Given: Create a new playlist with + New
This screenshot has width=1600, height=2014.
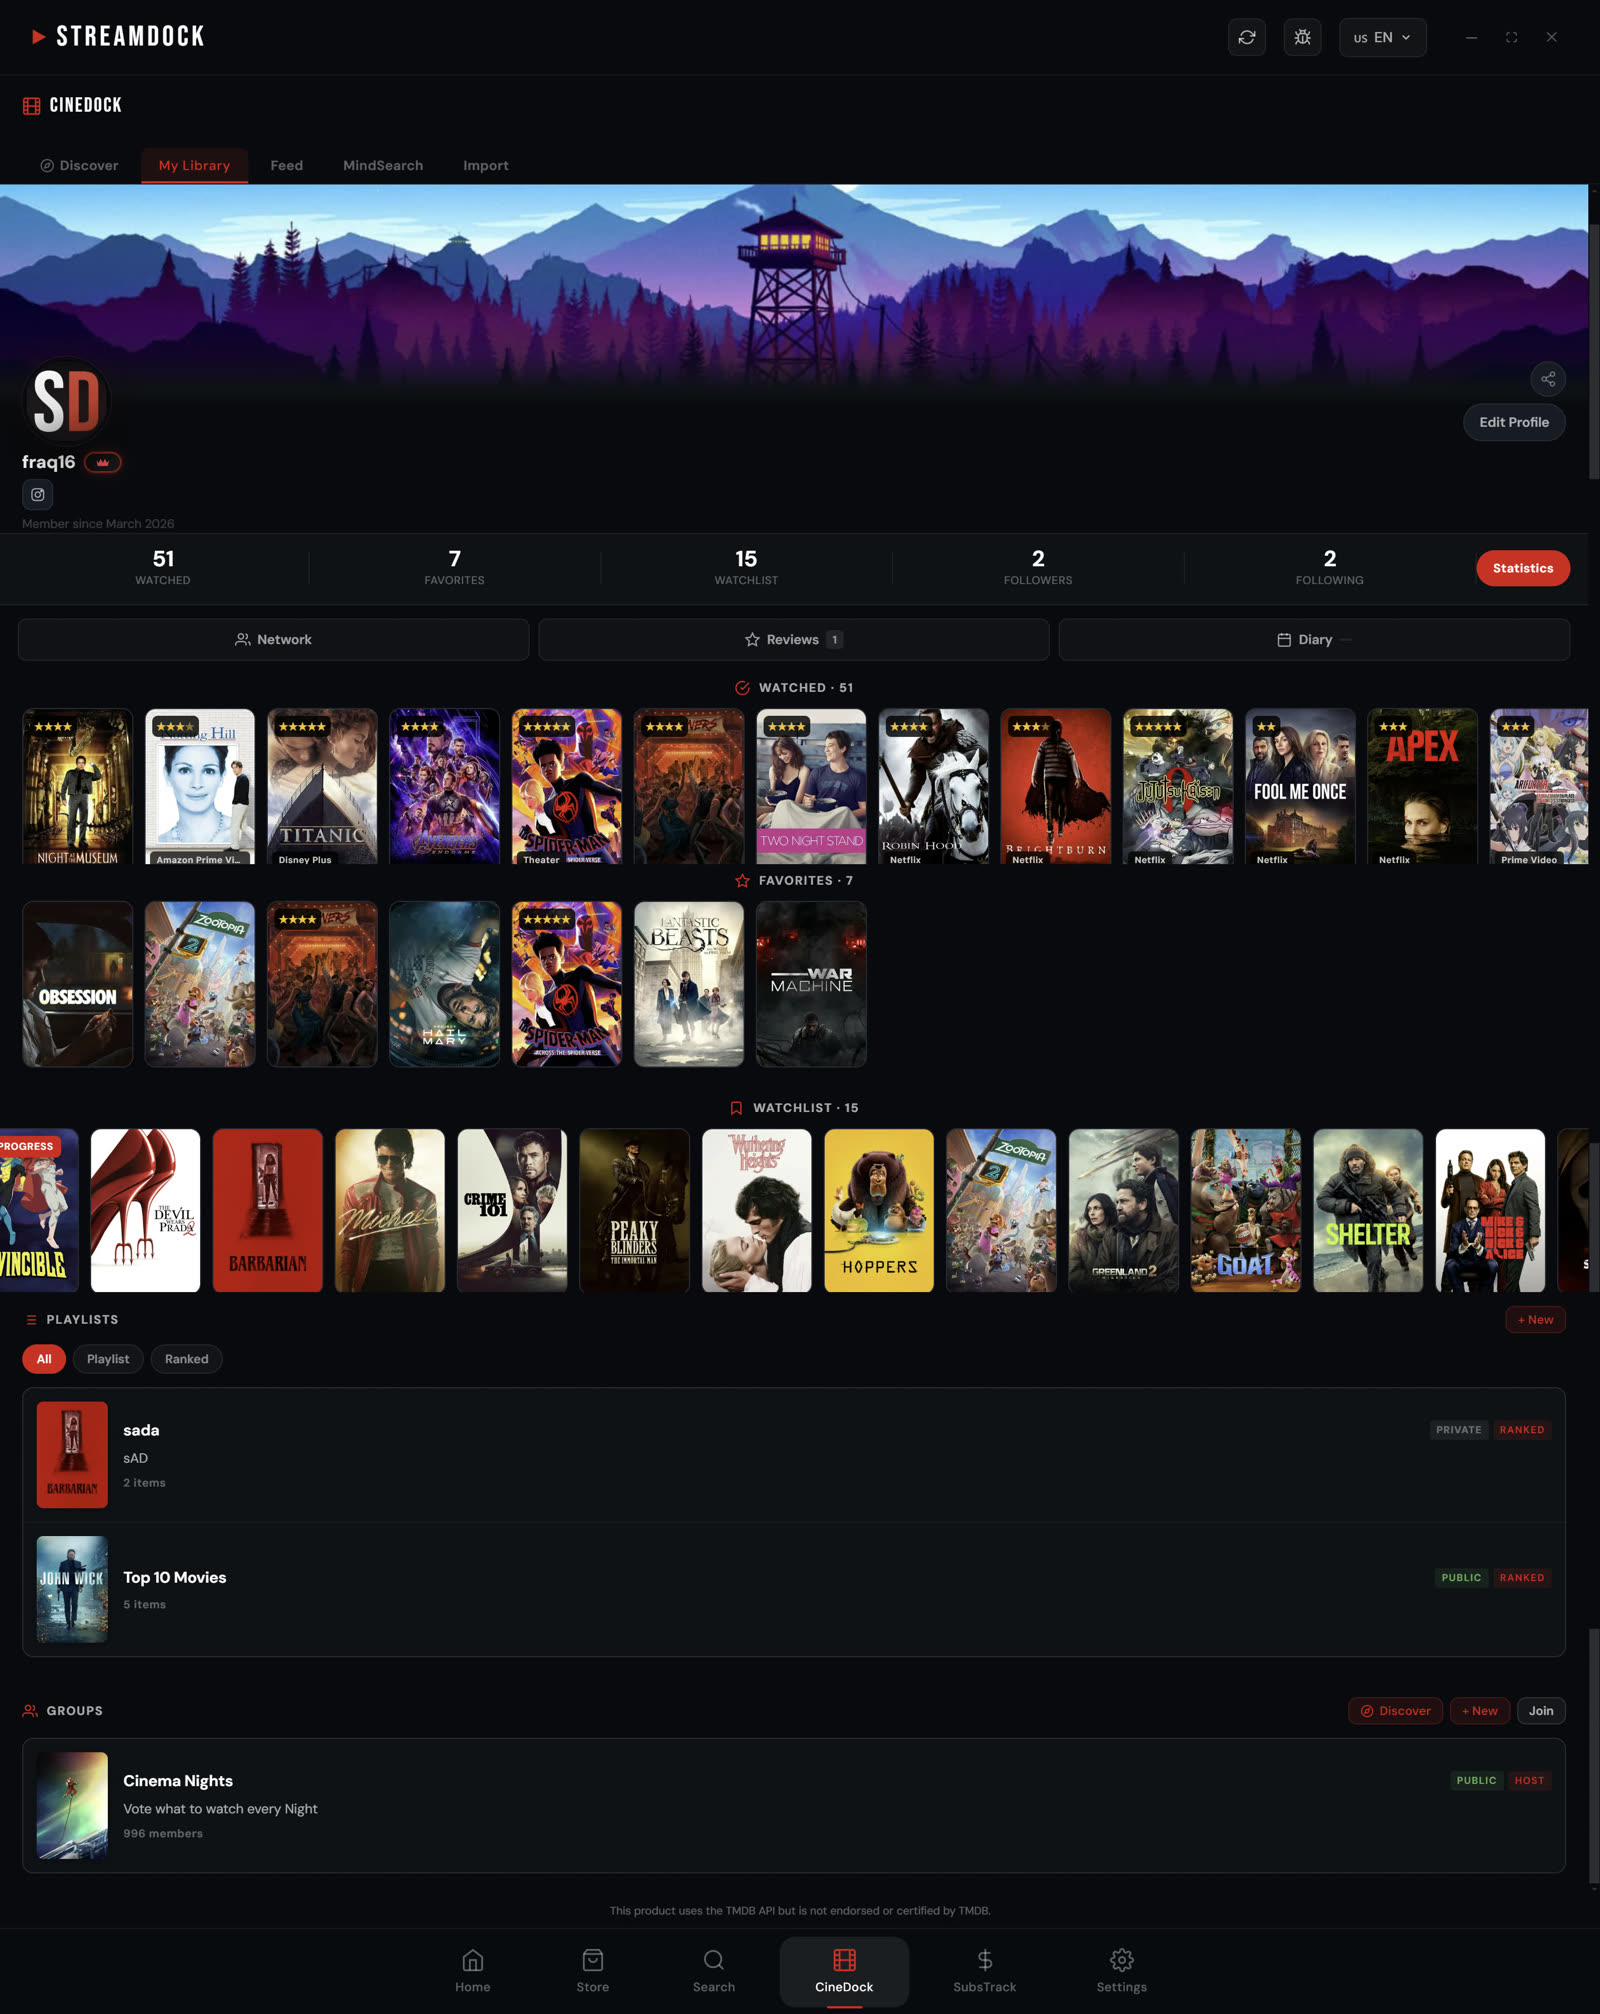Looking at the screenshot, I should [1535, 1320].
